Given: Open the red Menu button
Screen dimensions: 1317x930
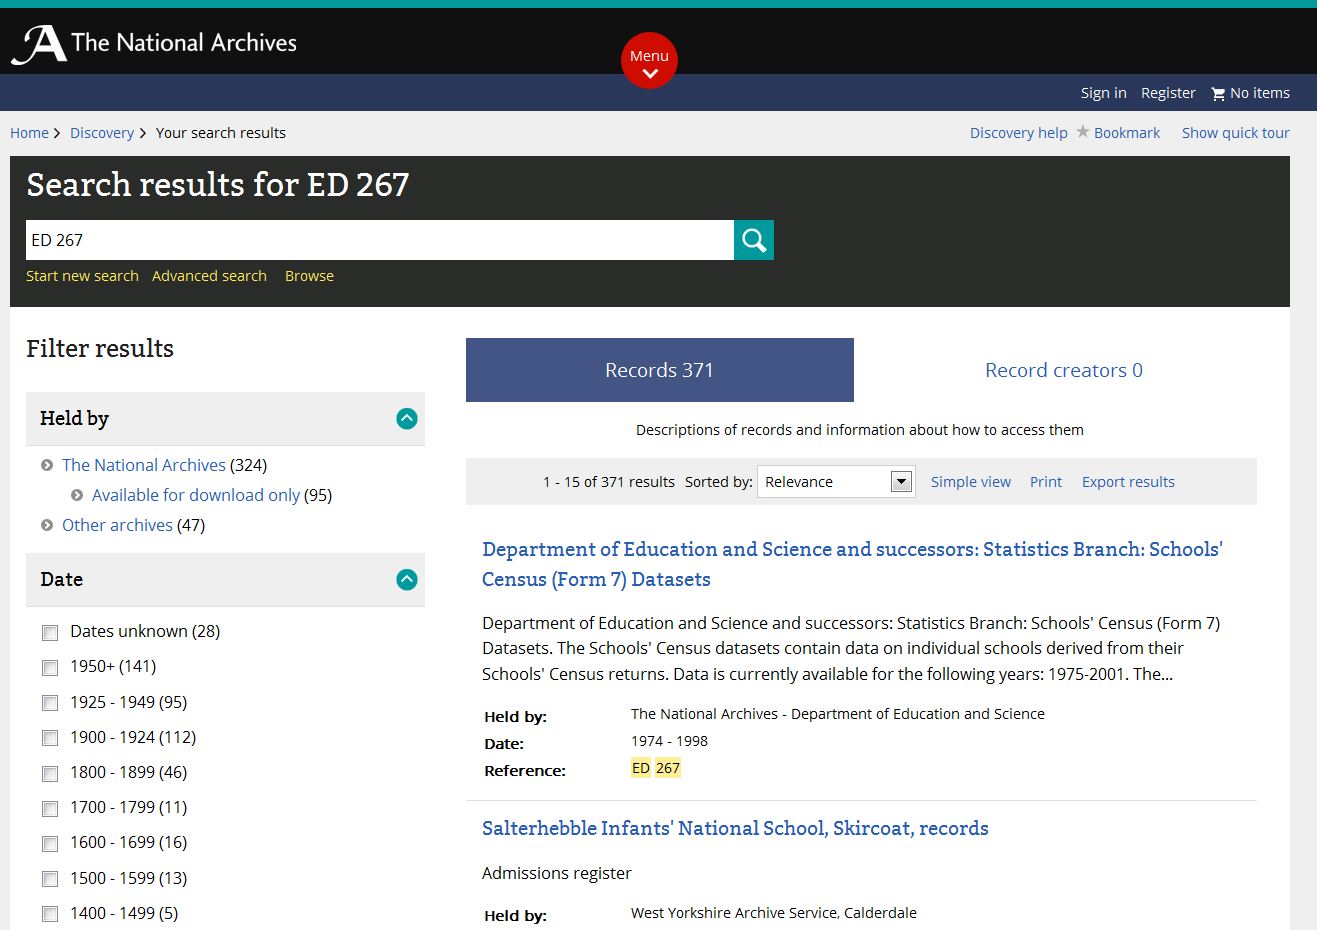Looking at the screenshot, I should coord(649,61).
